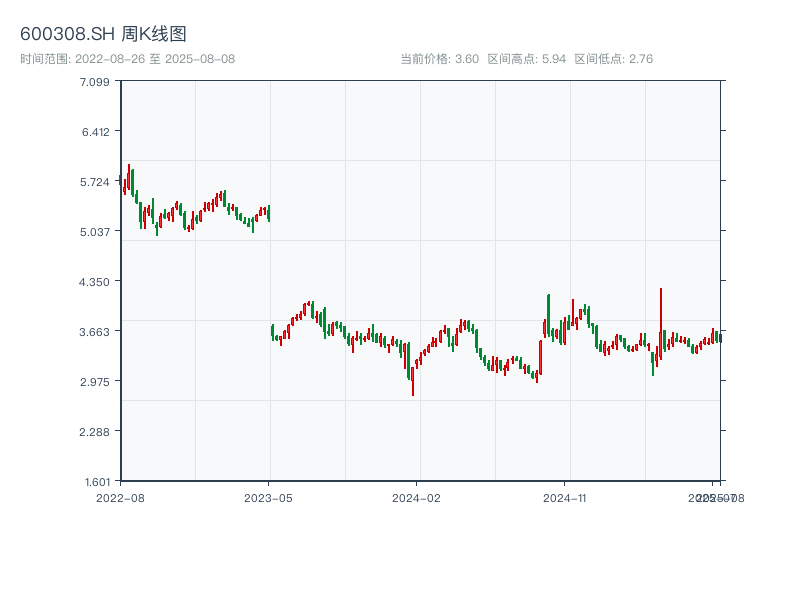Click the 当前价格 3.60 label
Screen dimensions: 800x600
(439, 59)
